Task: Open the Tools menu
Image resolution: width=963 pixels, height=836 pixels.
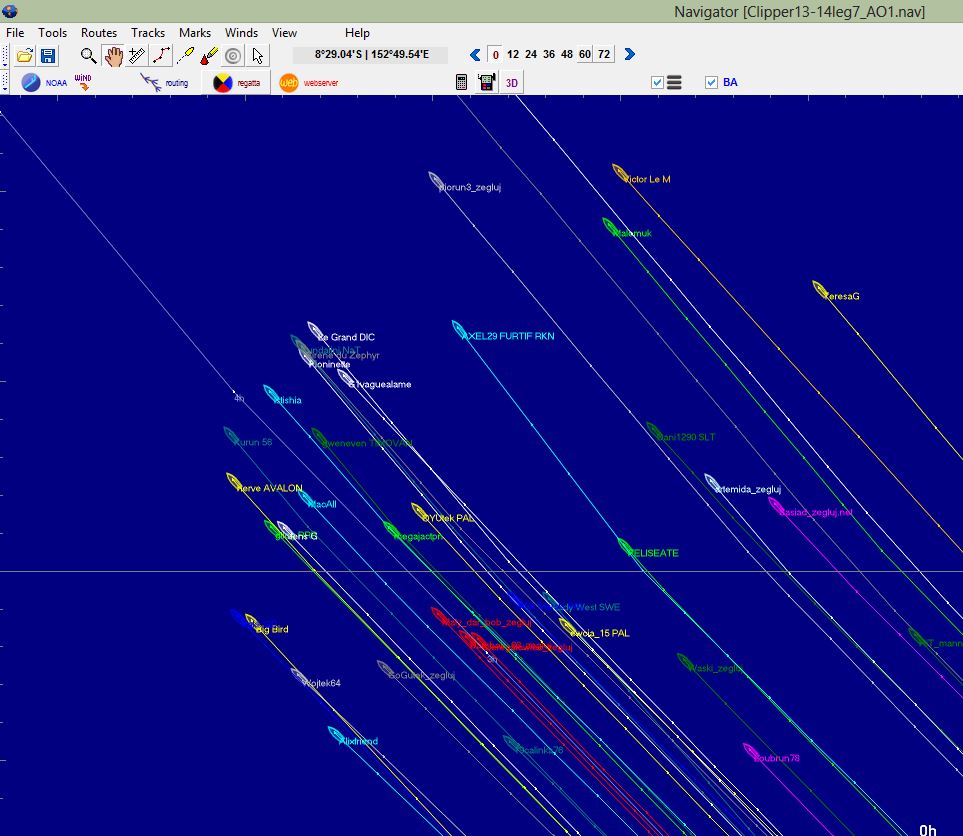Action: [x=52, y=33]
